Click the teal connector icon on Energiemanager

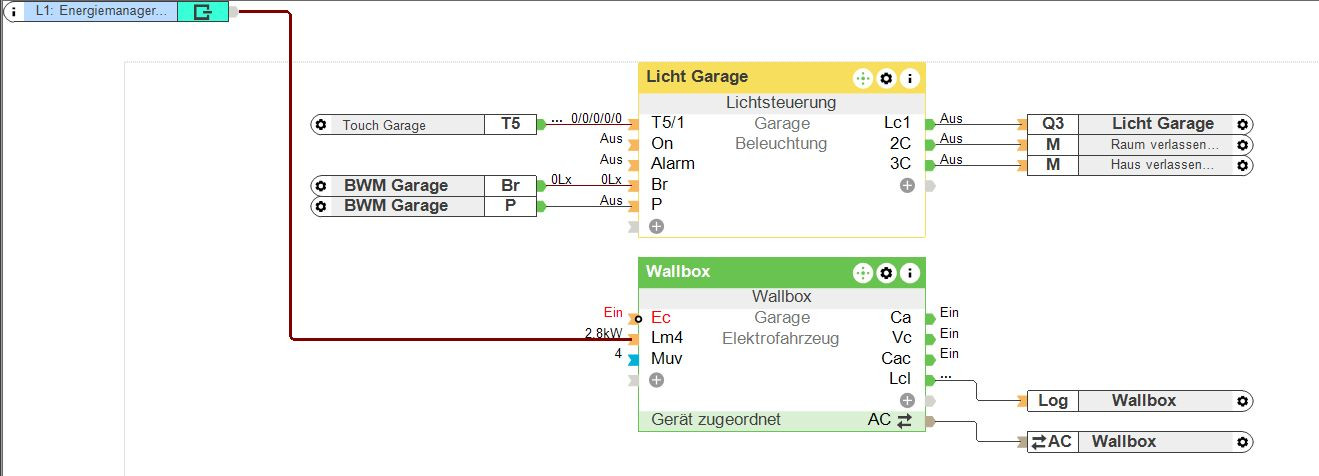pos(202,13)
